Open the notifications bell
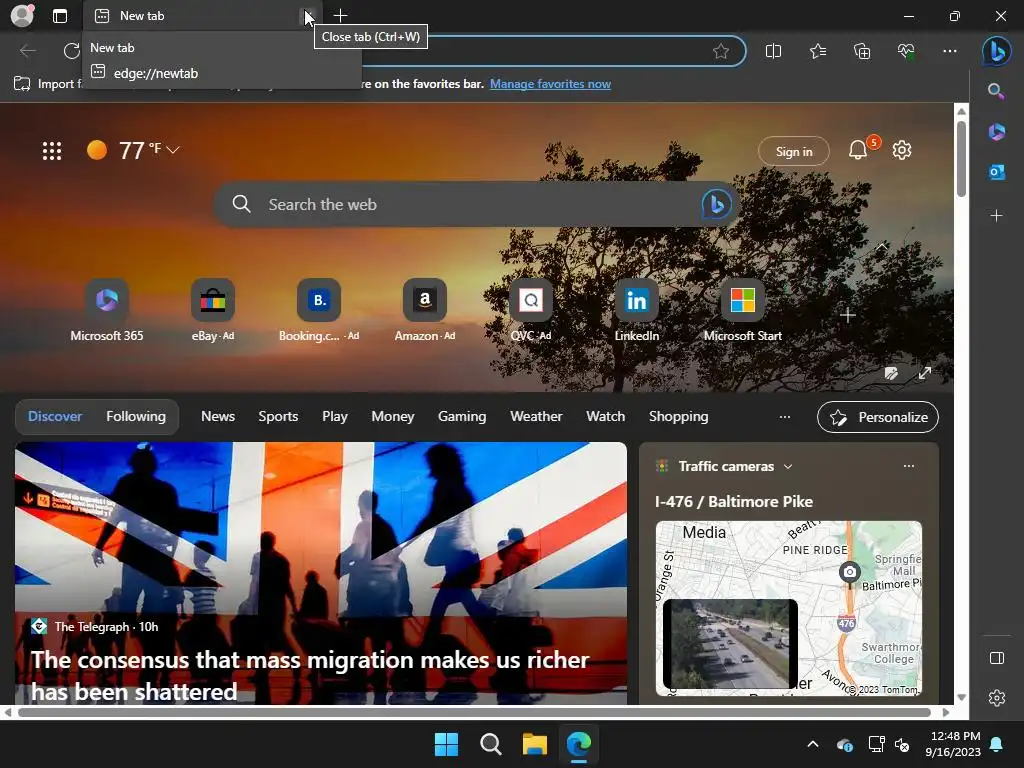1024x768 pixels. 858,151
